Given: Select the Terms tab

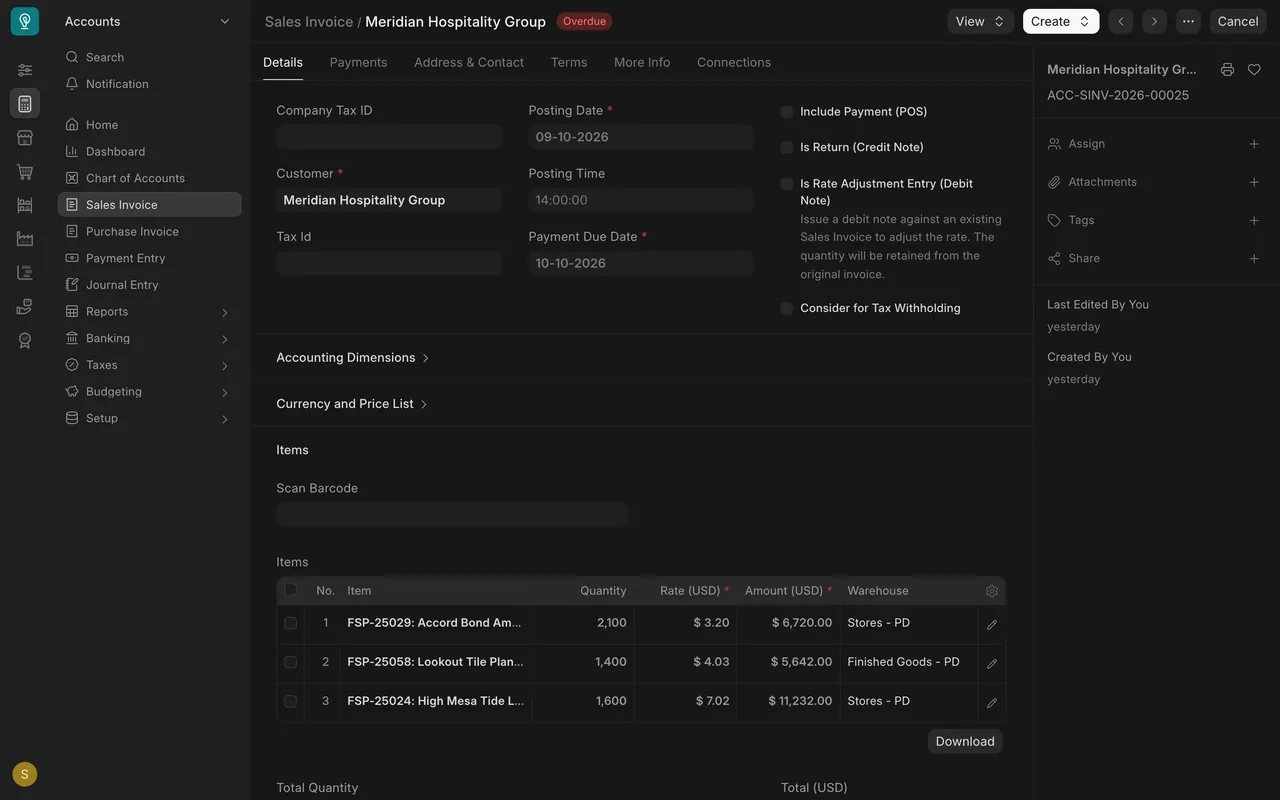Looking at the screenshot, I should click(569, 62).
